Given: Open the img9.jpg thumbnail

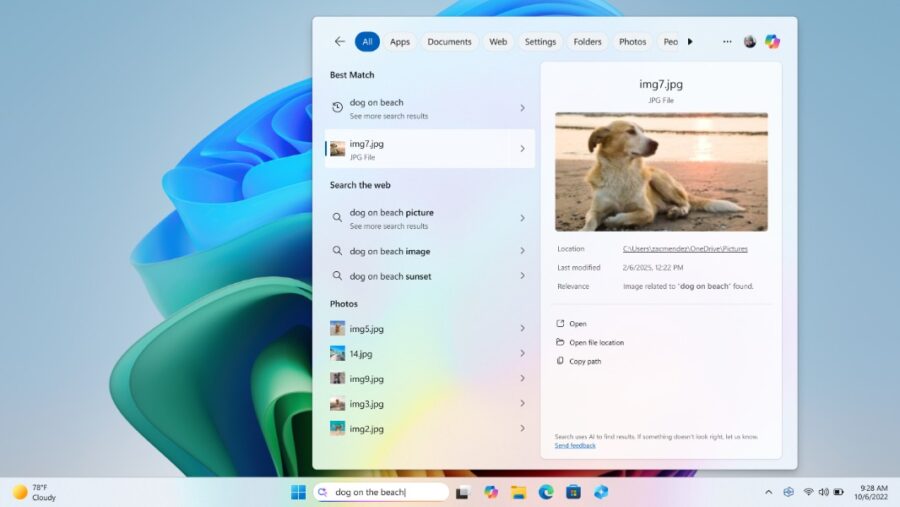Looking at the screenshot, I should click(x=338, y=378).
